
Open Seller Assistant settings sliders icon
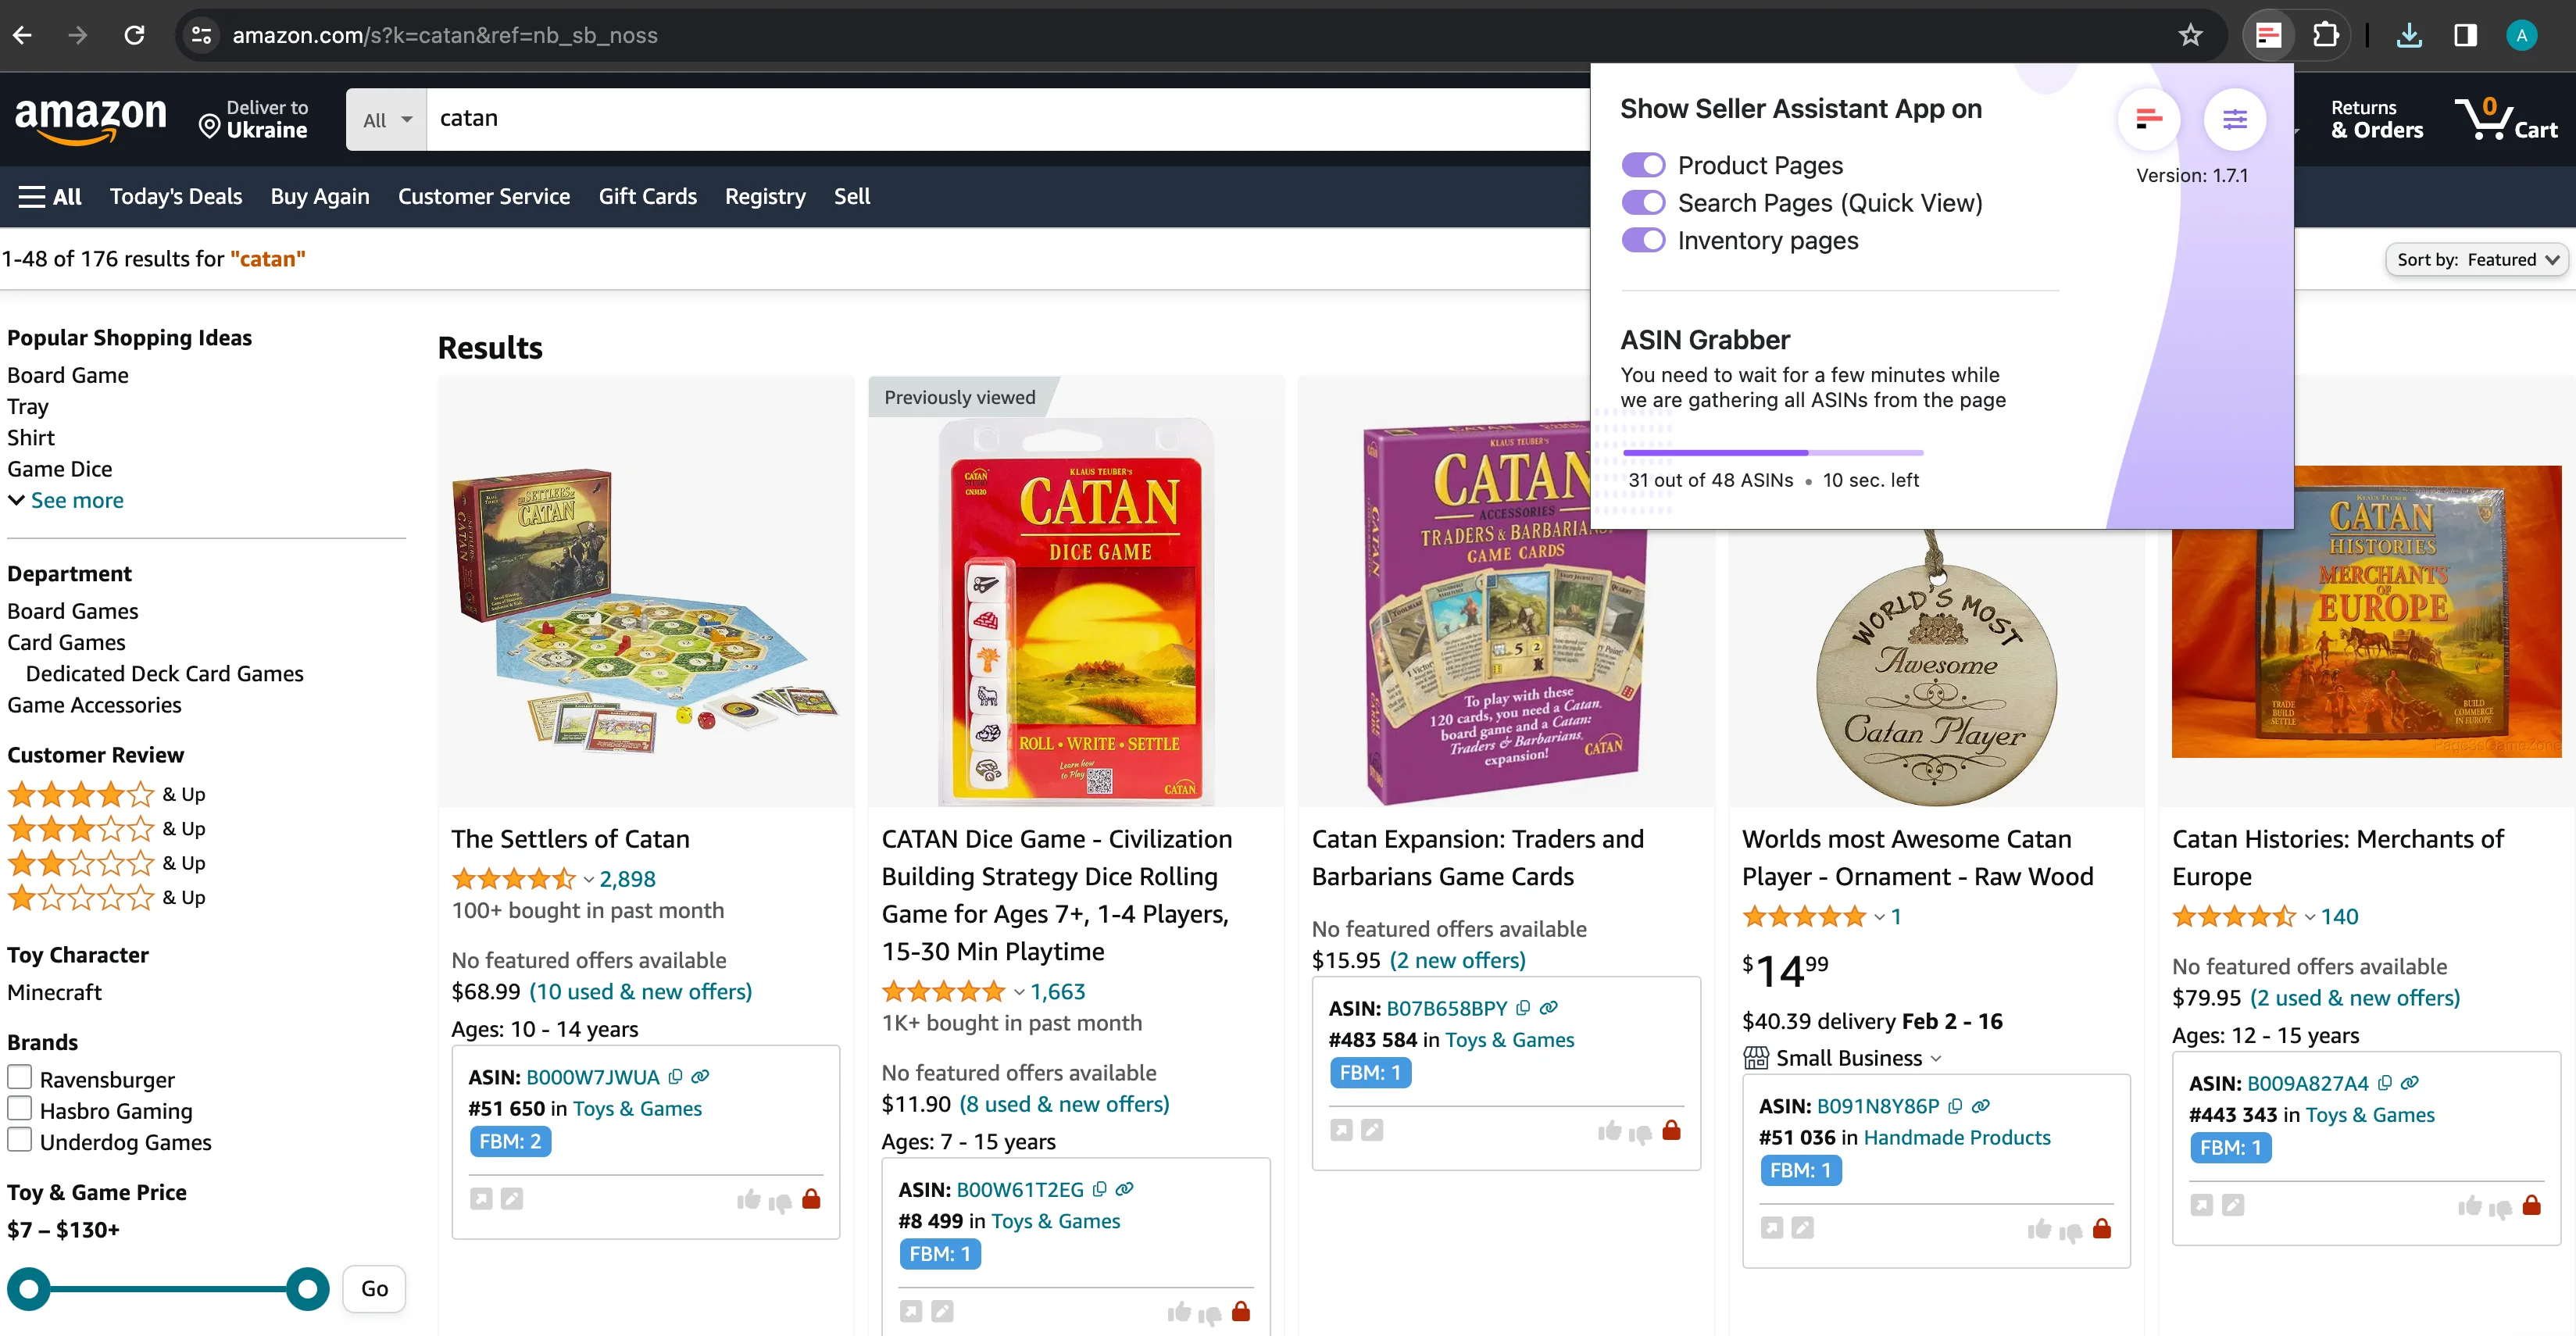(x=2234, y=120)
